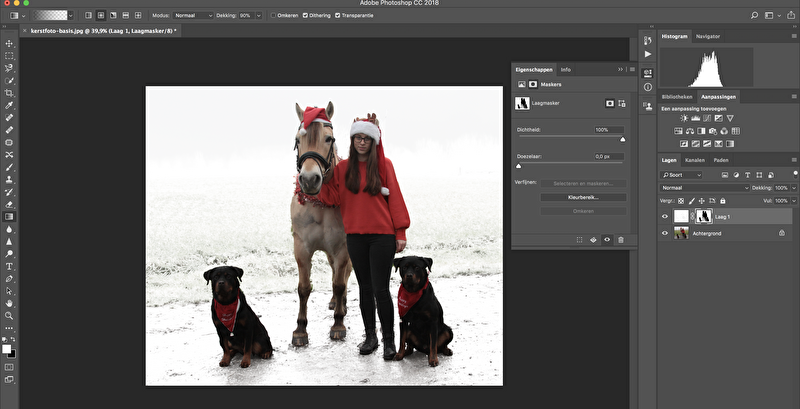This screenshot has height=409, width=800.
Task: Select the Brush tool
Action: 9,167
